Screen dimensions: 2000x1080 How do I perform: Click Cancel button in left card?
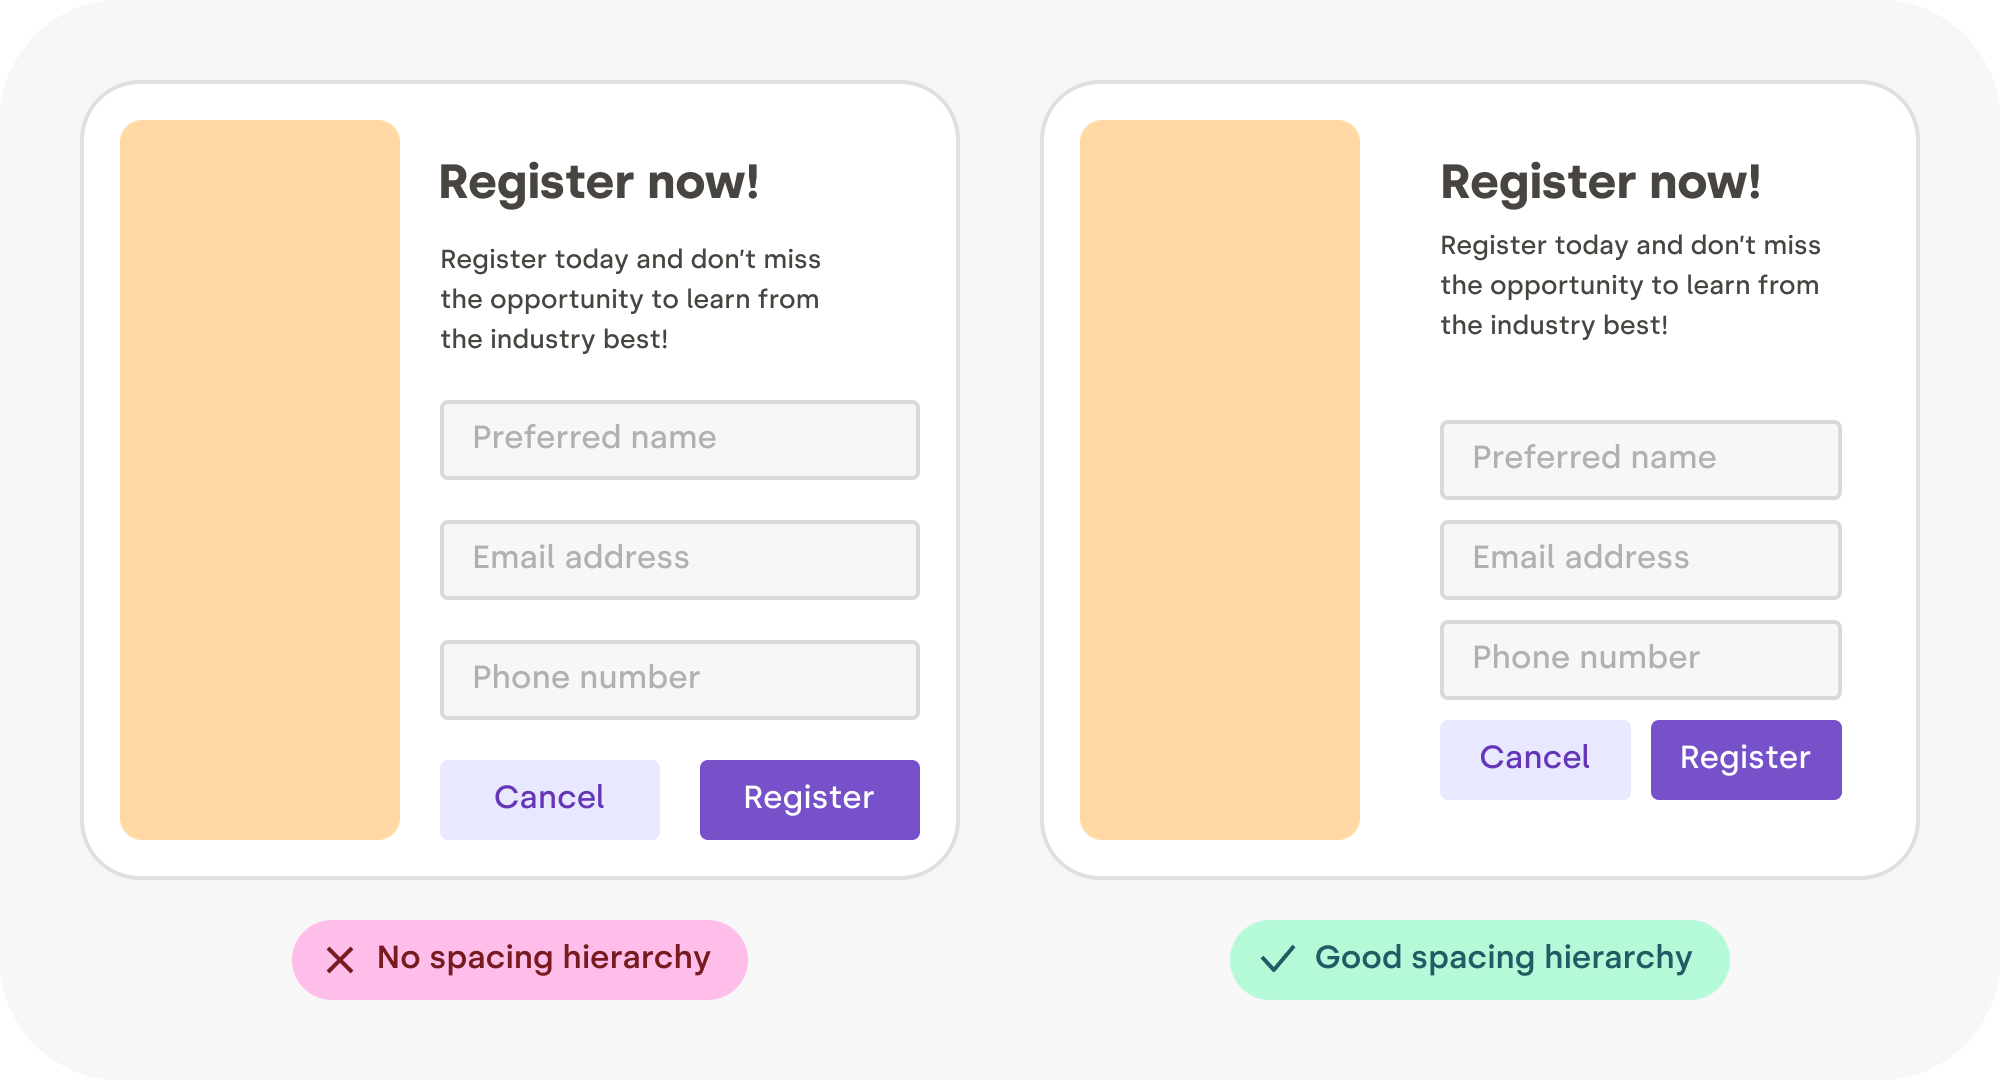(x=550, y=799)
